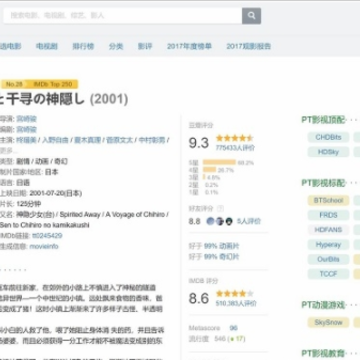Open the 775433人评价 ratings link

(235, 148)
